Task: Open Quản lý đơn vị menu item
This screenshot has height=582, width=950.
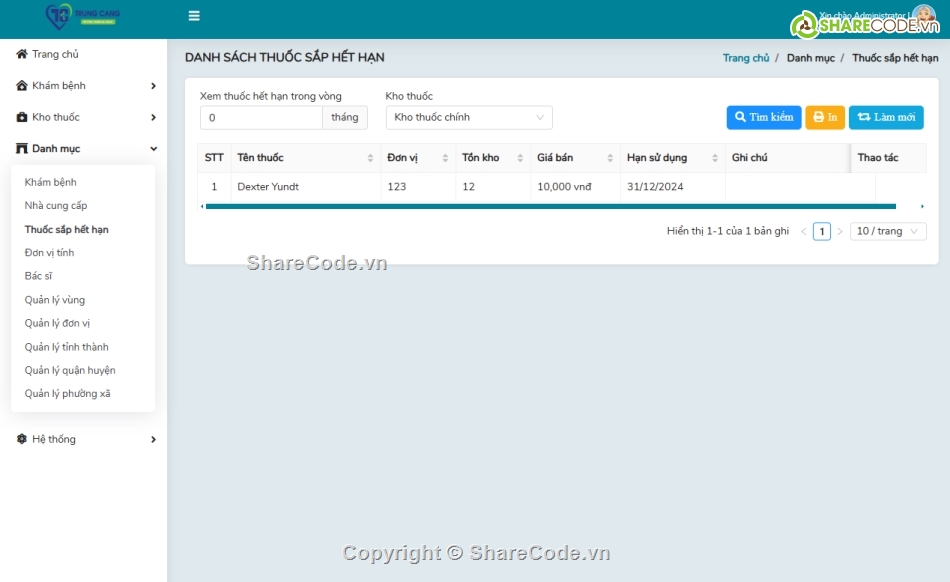Action: point(57,323)
